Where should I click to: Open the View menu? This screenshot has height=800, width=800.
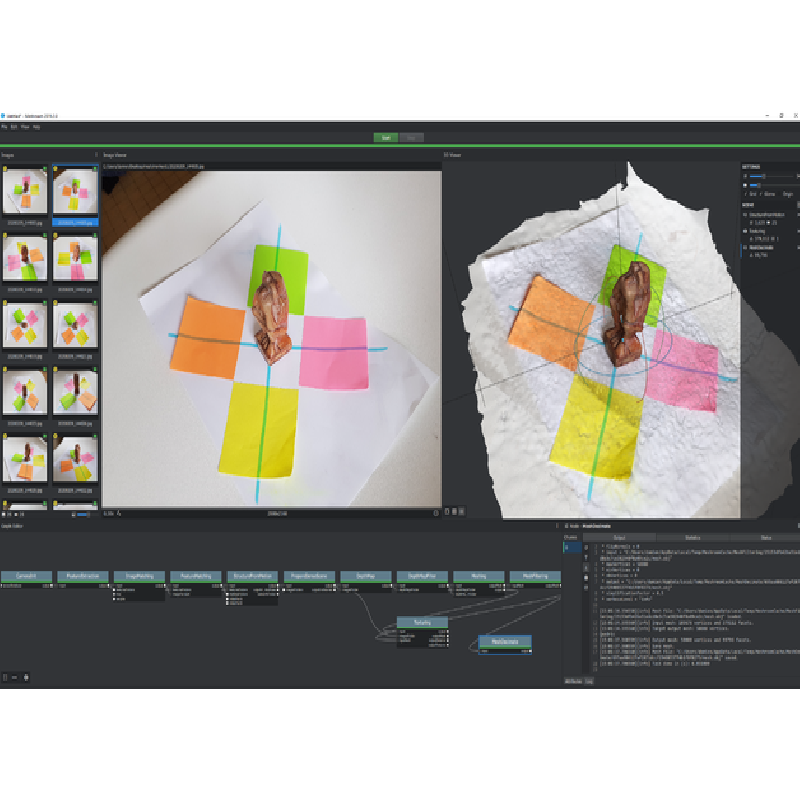tap(25, 127)
